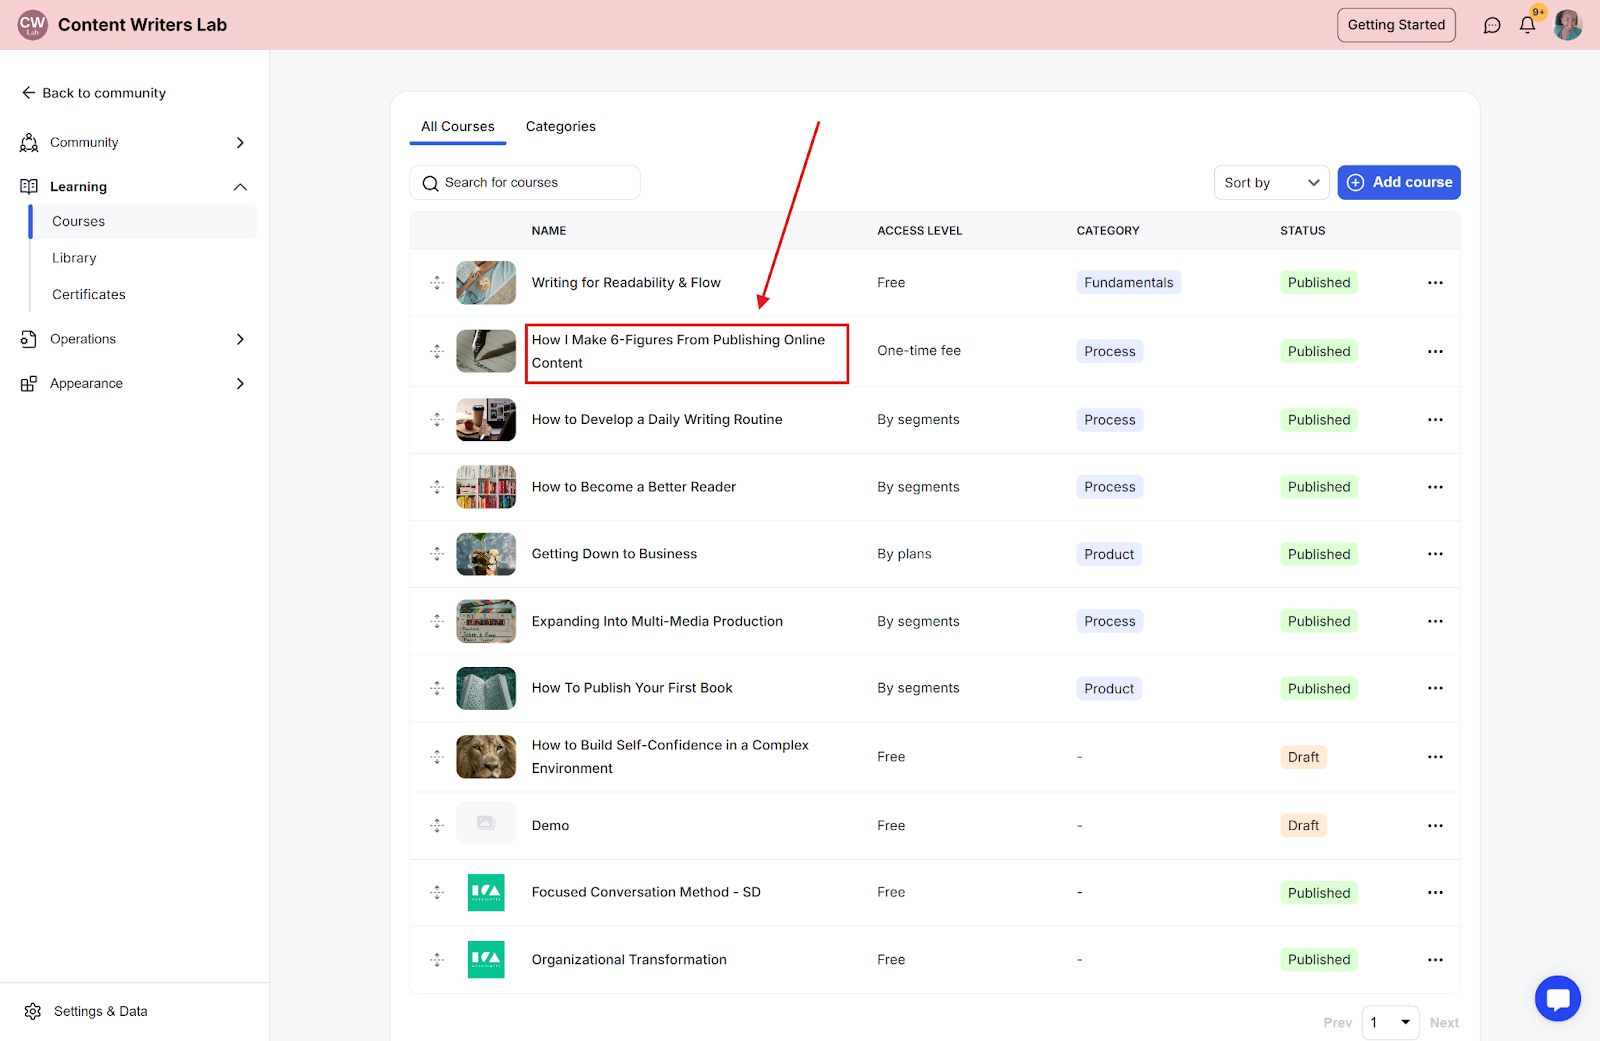The width and height of the screenshot is (1600, 1041).
Task: Select Certificates in the sidebar
Action: tap(89, 295)
